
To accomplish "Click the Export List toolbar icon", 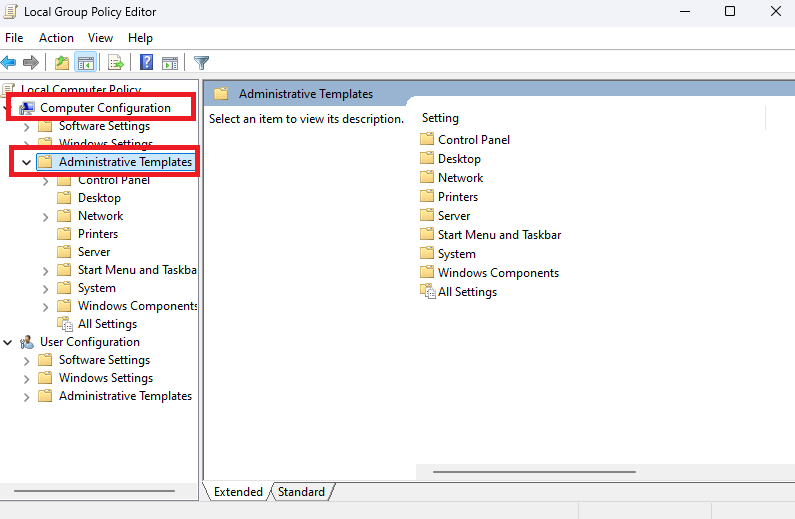I will (x=116, y=63).
